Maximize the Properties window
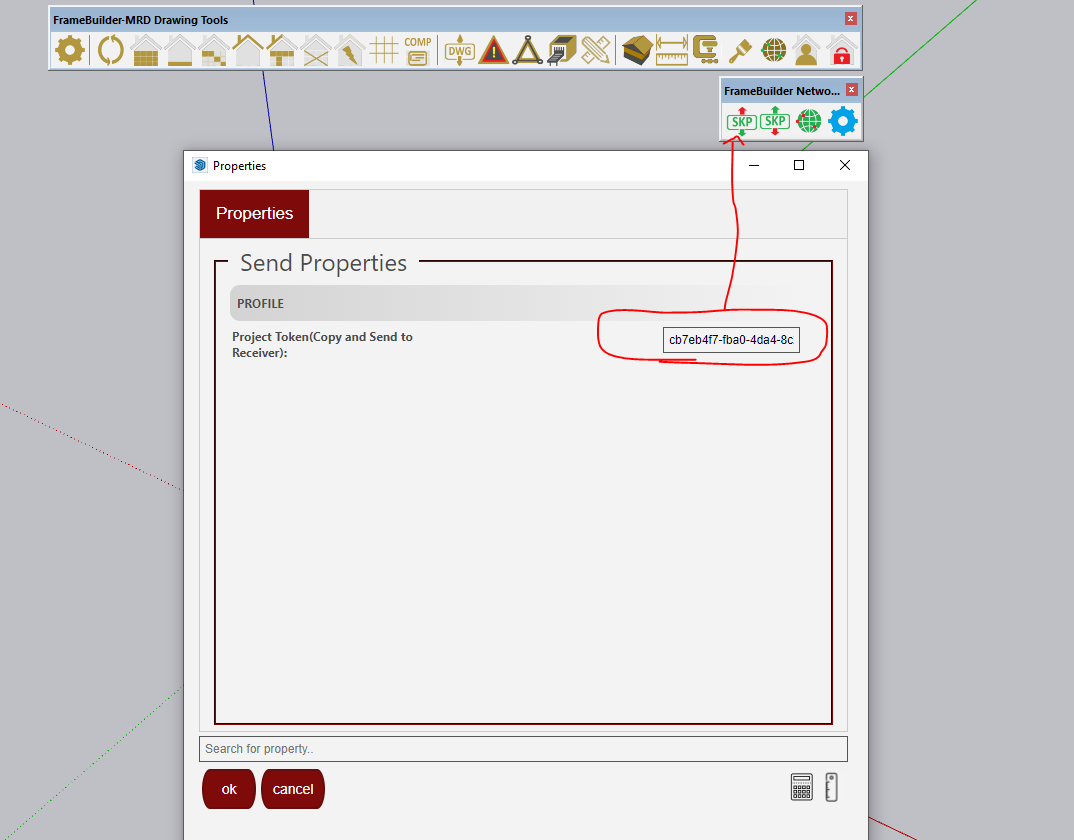 [799, 165]
